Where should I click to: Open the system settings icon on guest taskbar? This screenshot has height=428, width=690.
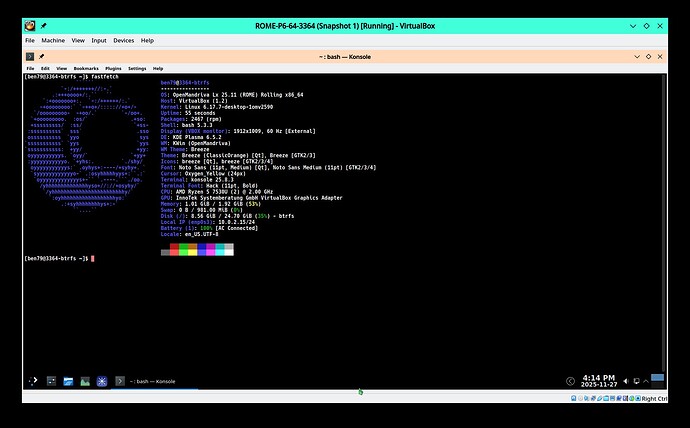click(x=51, y=381)
